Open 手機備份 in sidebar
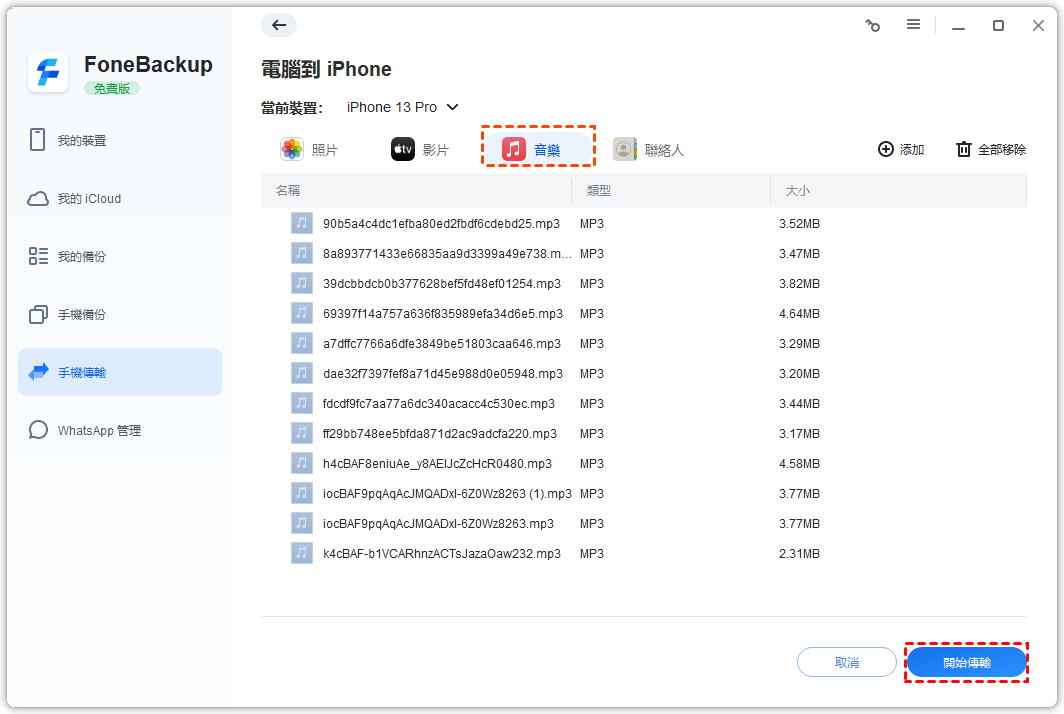 [120, 314]
